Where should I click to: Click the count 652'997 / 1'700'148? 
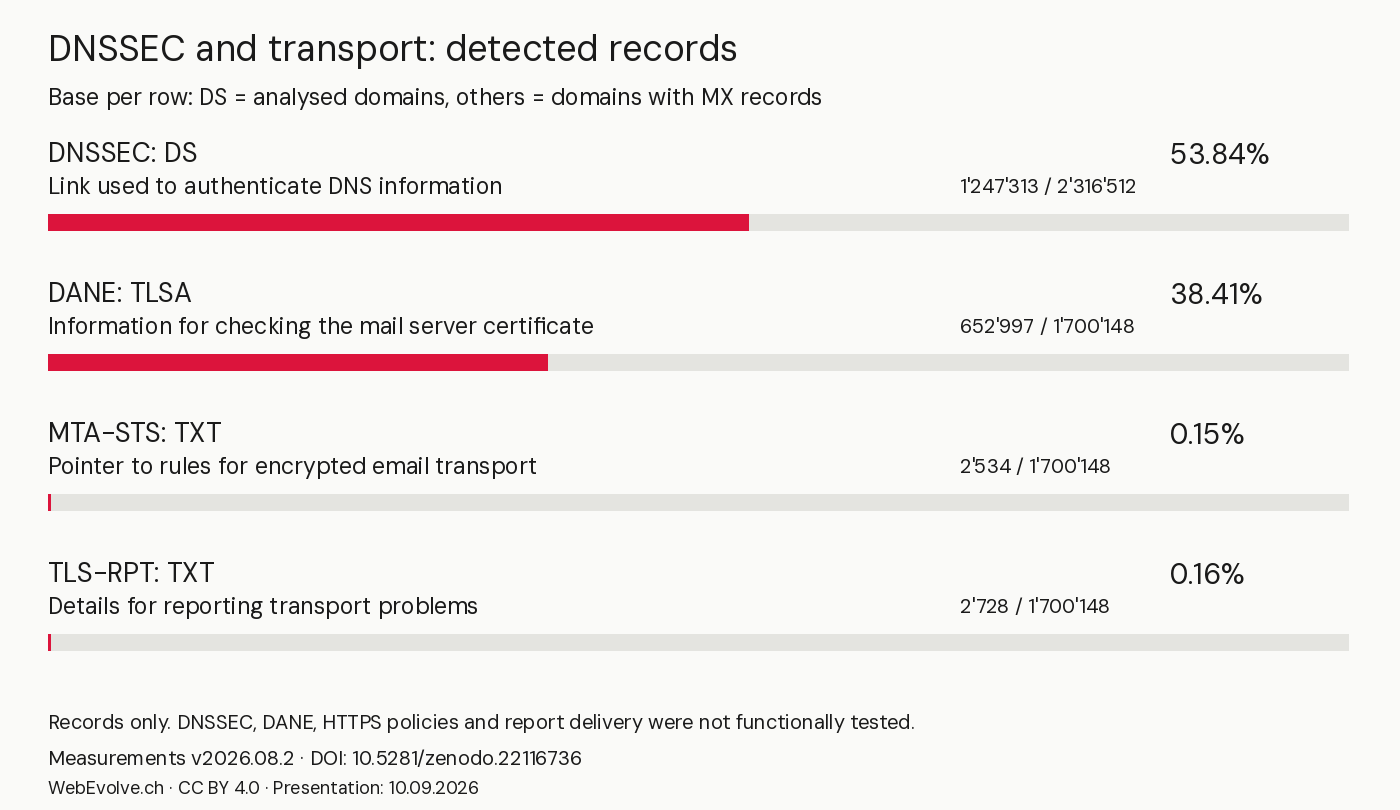tap(1047, 326)
